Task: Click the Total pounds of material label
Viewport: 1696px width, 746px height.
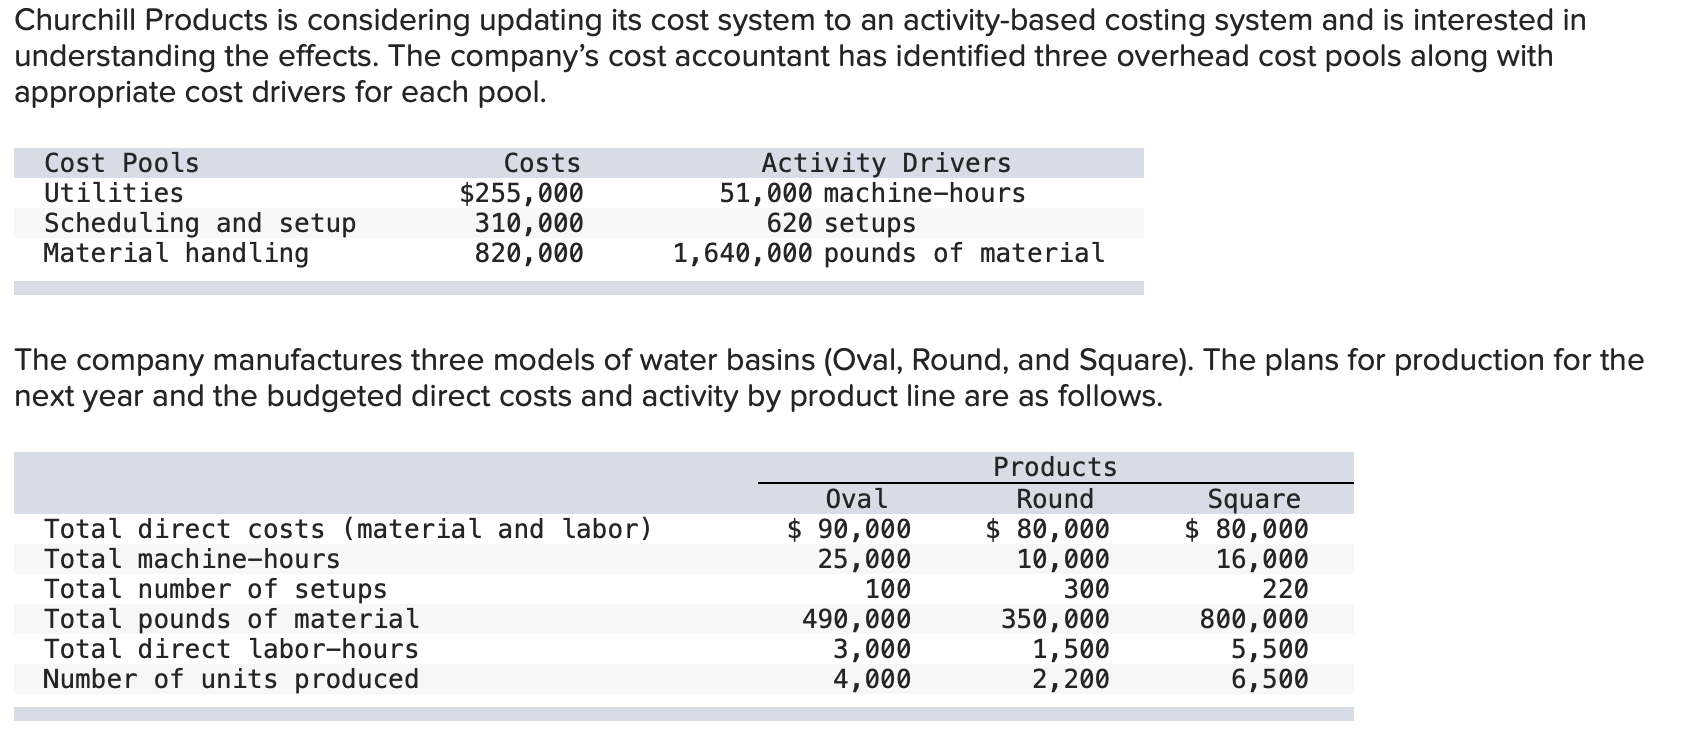Action: [x=232, y=619]
